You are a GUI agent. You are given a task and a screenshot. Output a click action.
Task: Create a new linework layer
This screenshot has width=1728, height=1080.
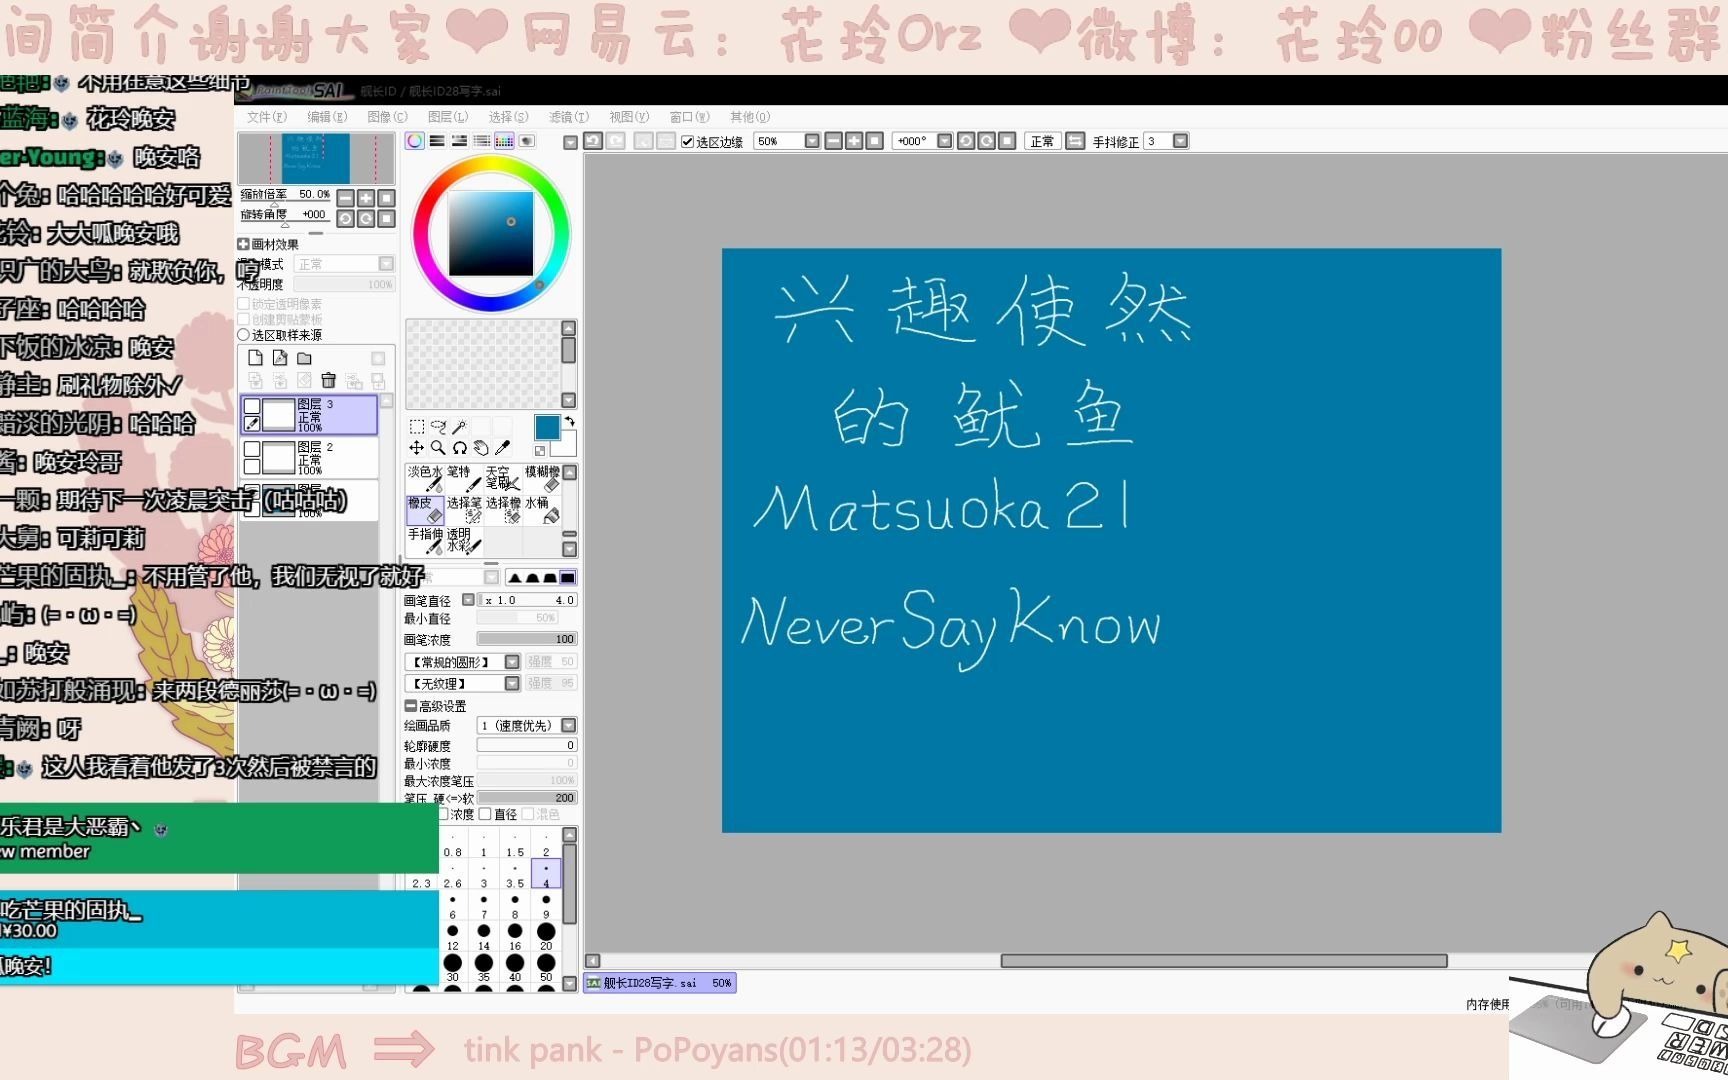(280, 358)
